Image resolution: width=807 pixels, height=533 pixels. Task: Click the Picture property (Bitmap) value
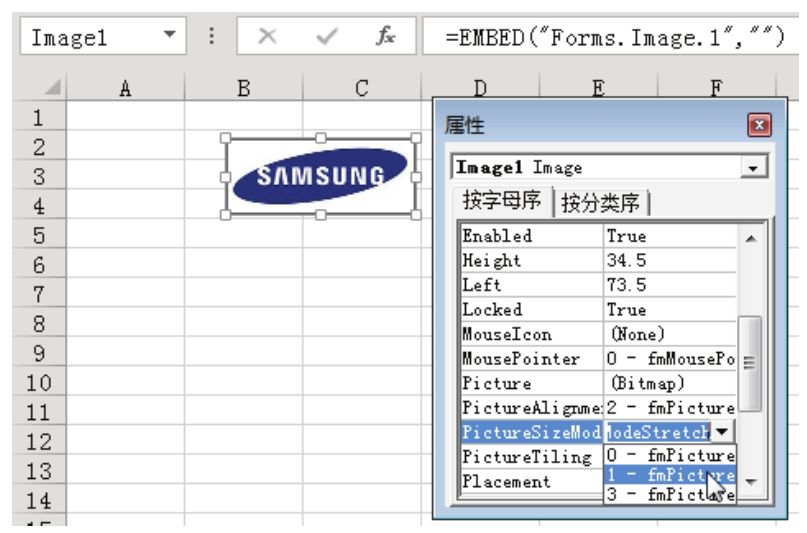(x=669, y=383)
